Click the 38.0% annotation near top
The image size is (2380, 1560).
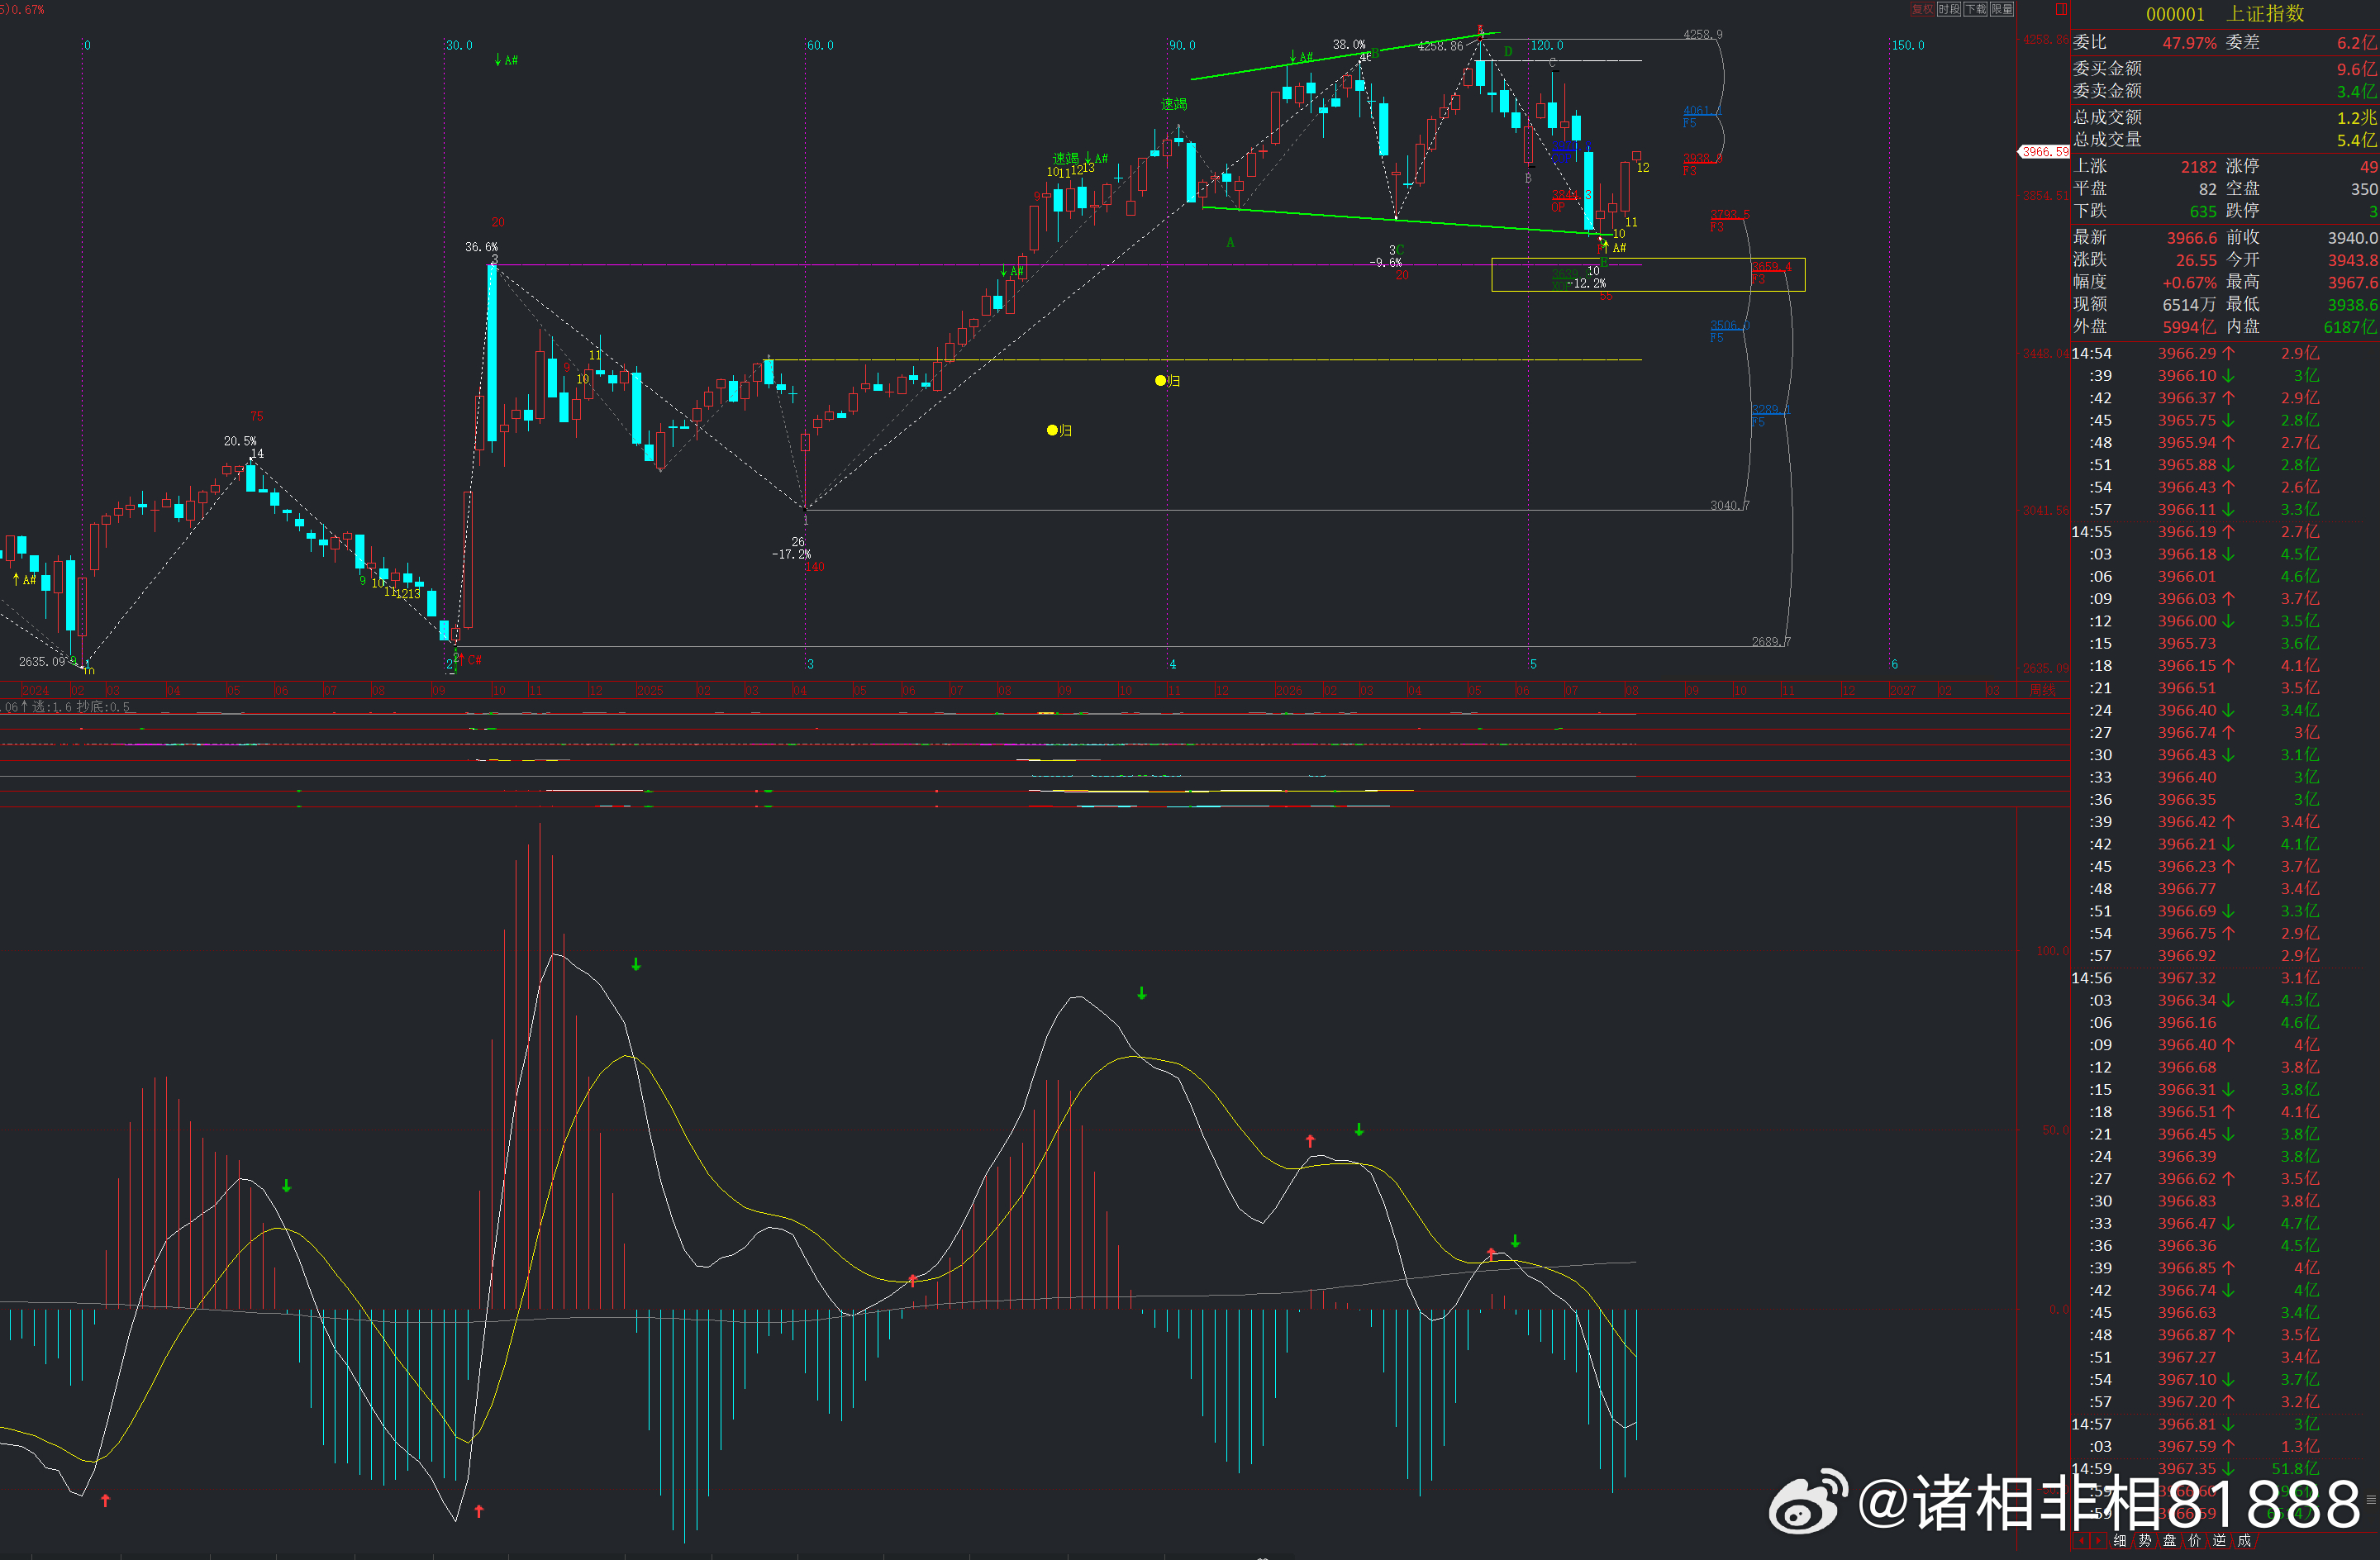1349,44
